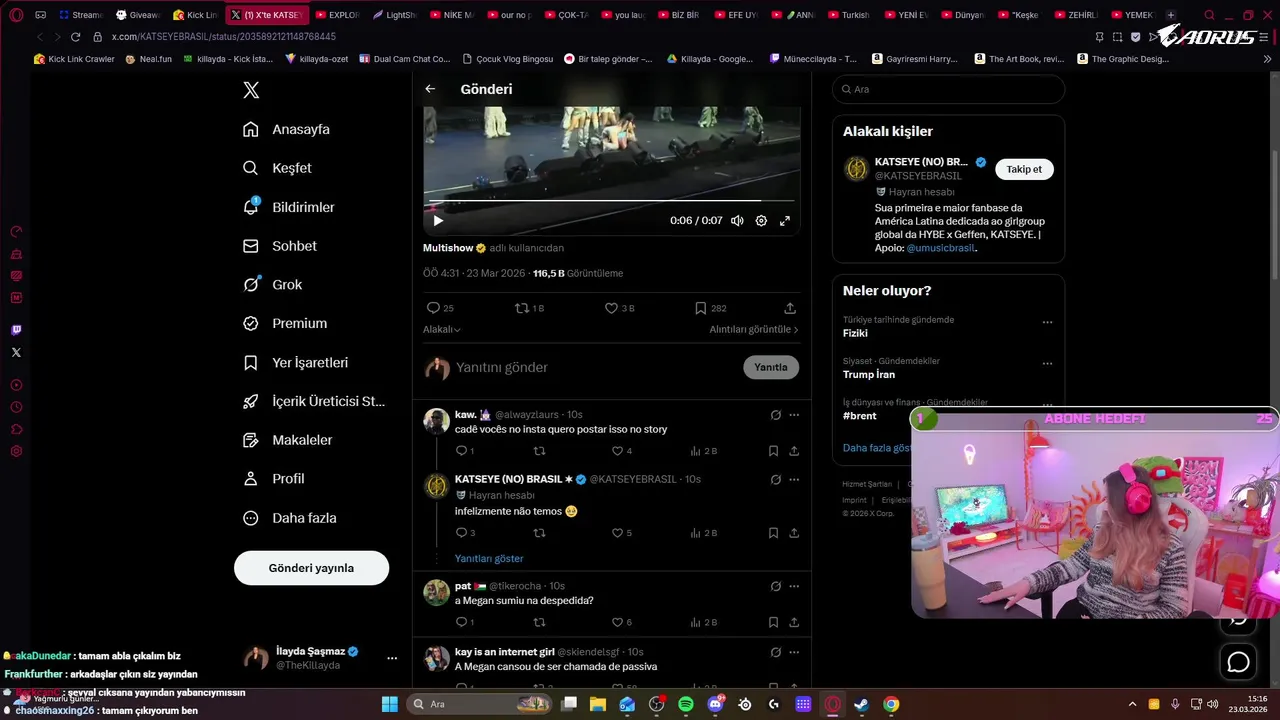Bookmark pat's reply
The height and width of the screenshot is (720, 1280).
point(773,622)
